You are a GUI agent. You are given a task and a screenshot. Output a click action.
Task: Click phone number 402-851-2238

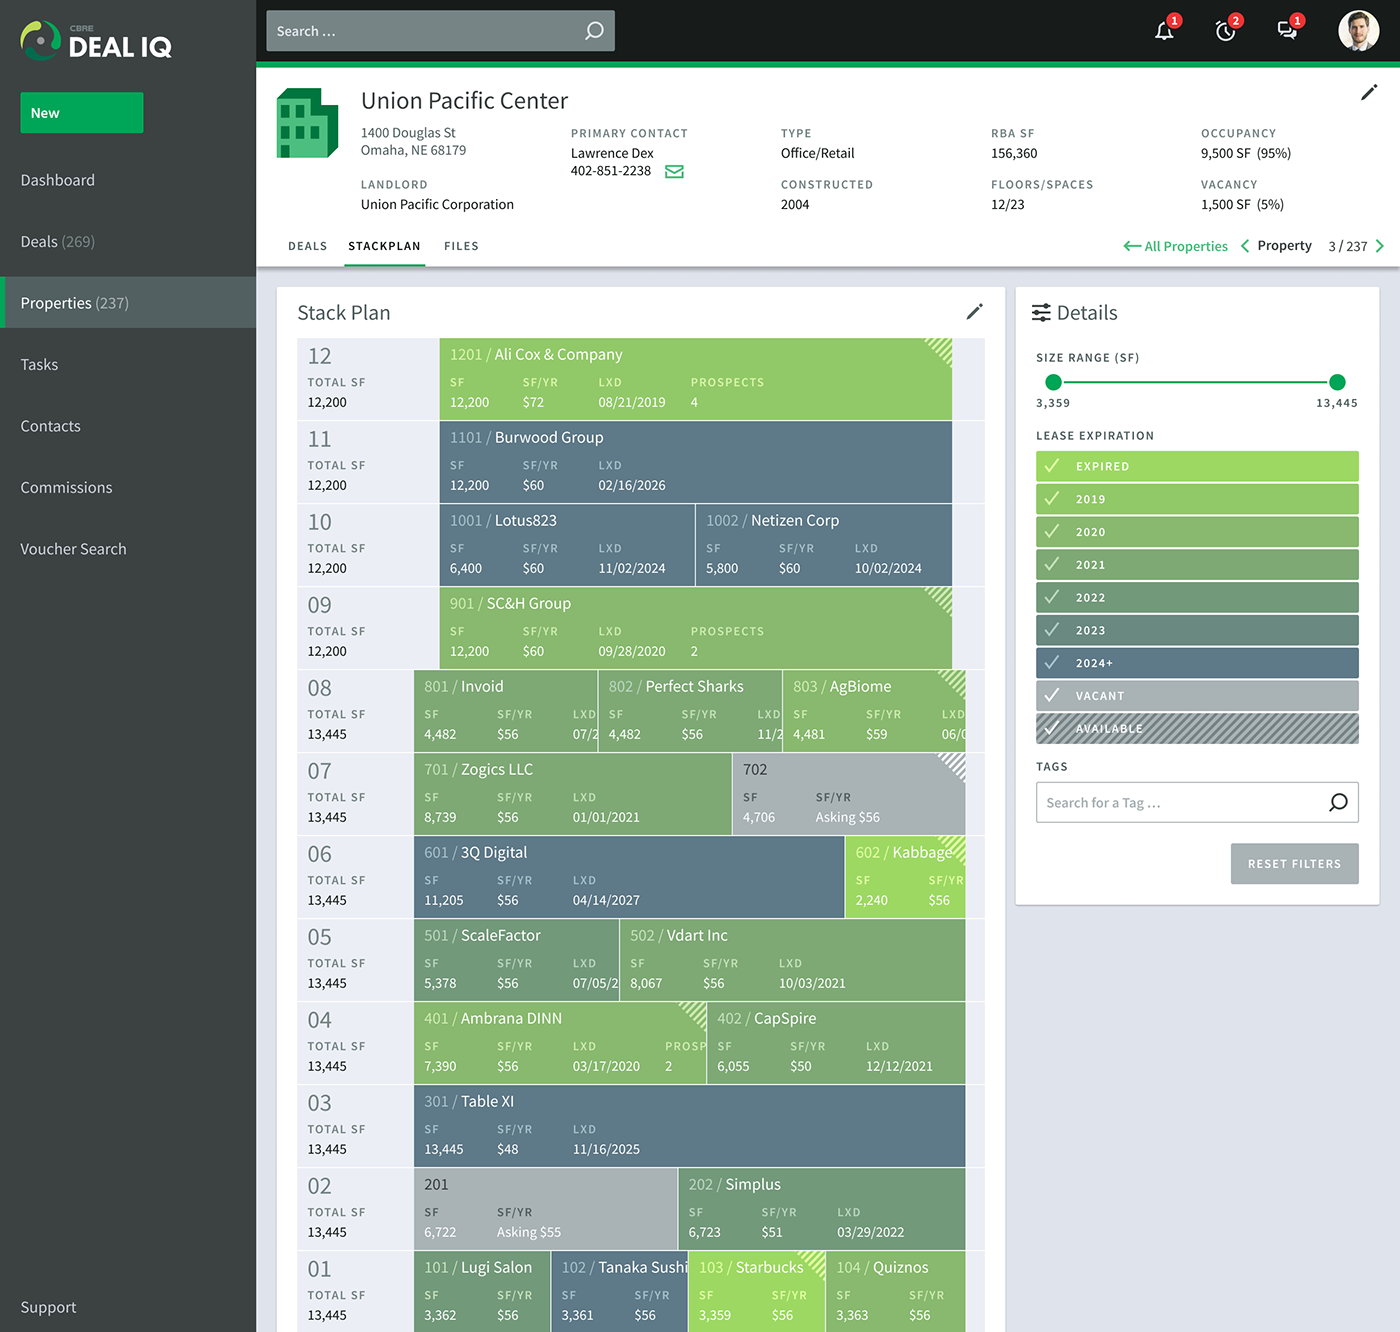[611, 171]
